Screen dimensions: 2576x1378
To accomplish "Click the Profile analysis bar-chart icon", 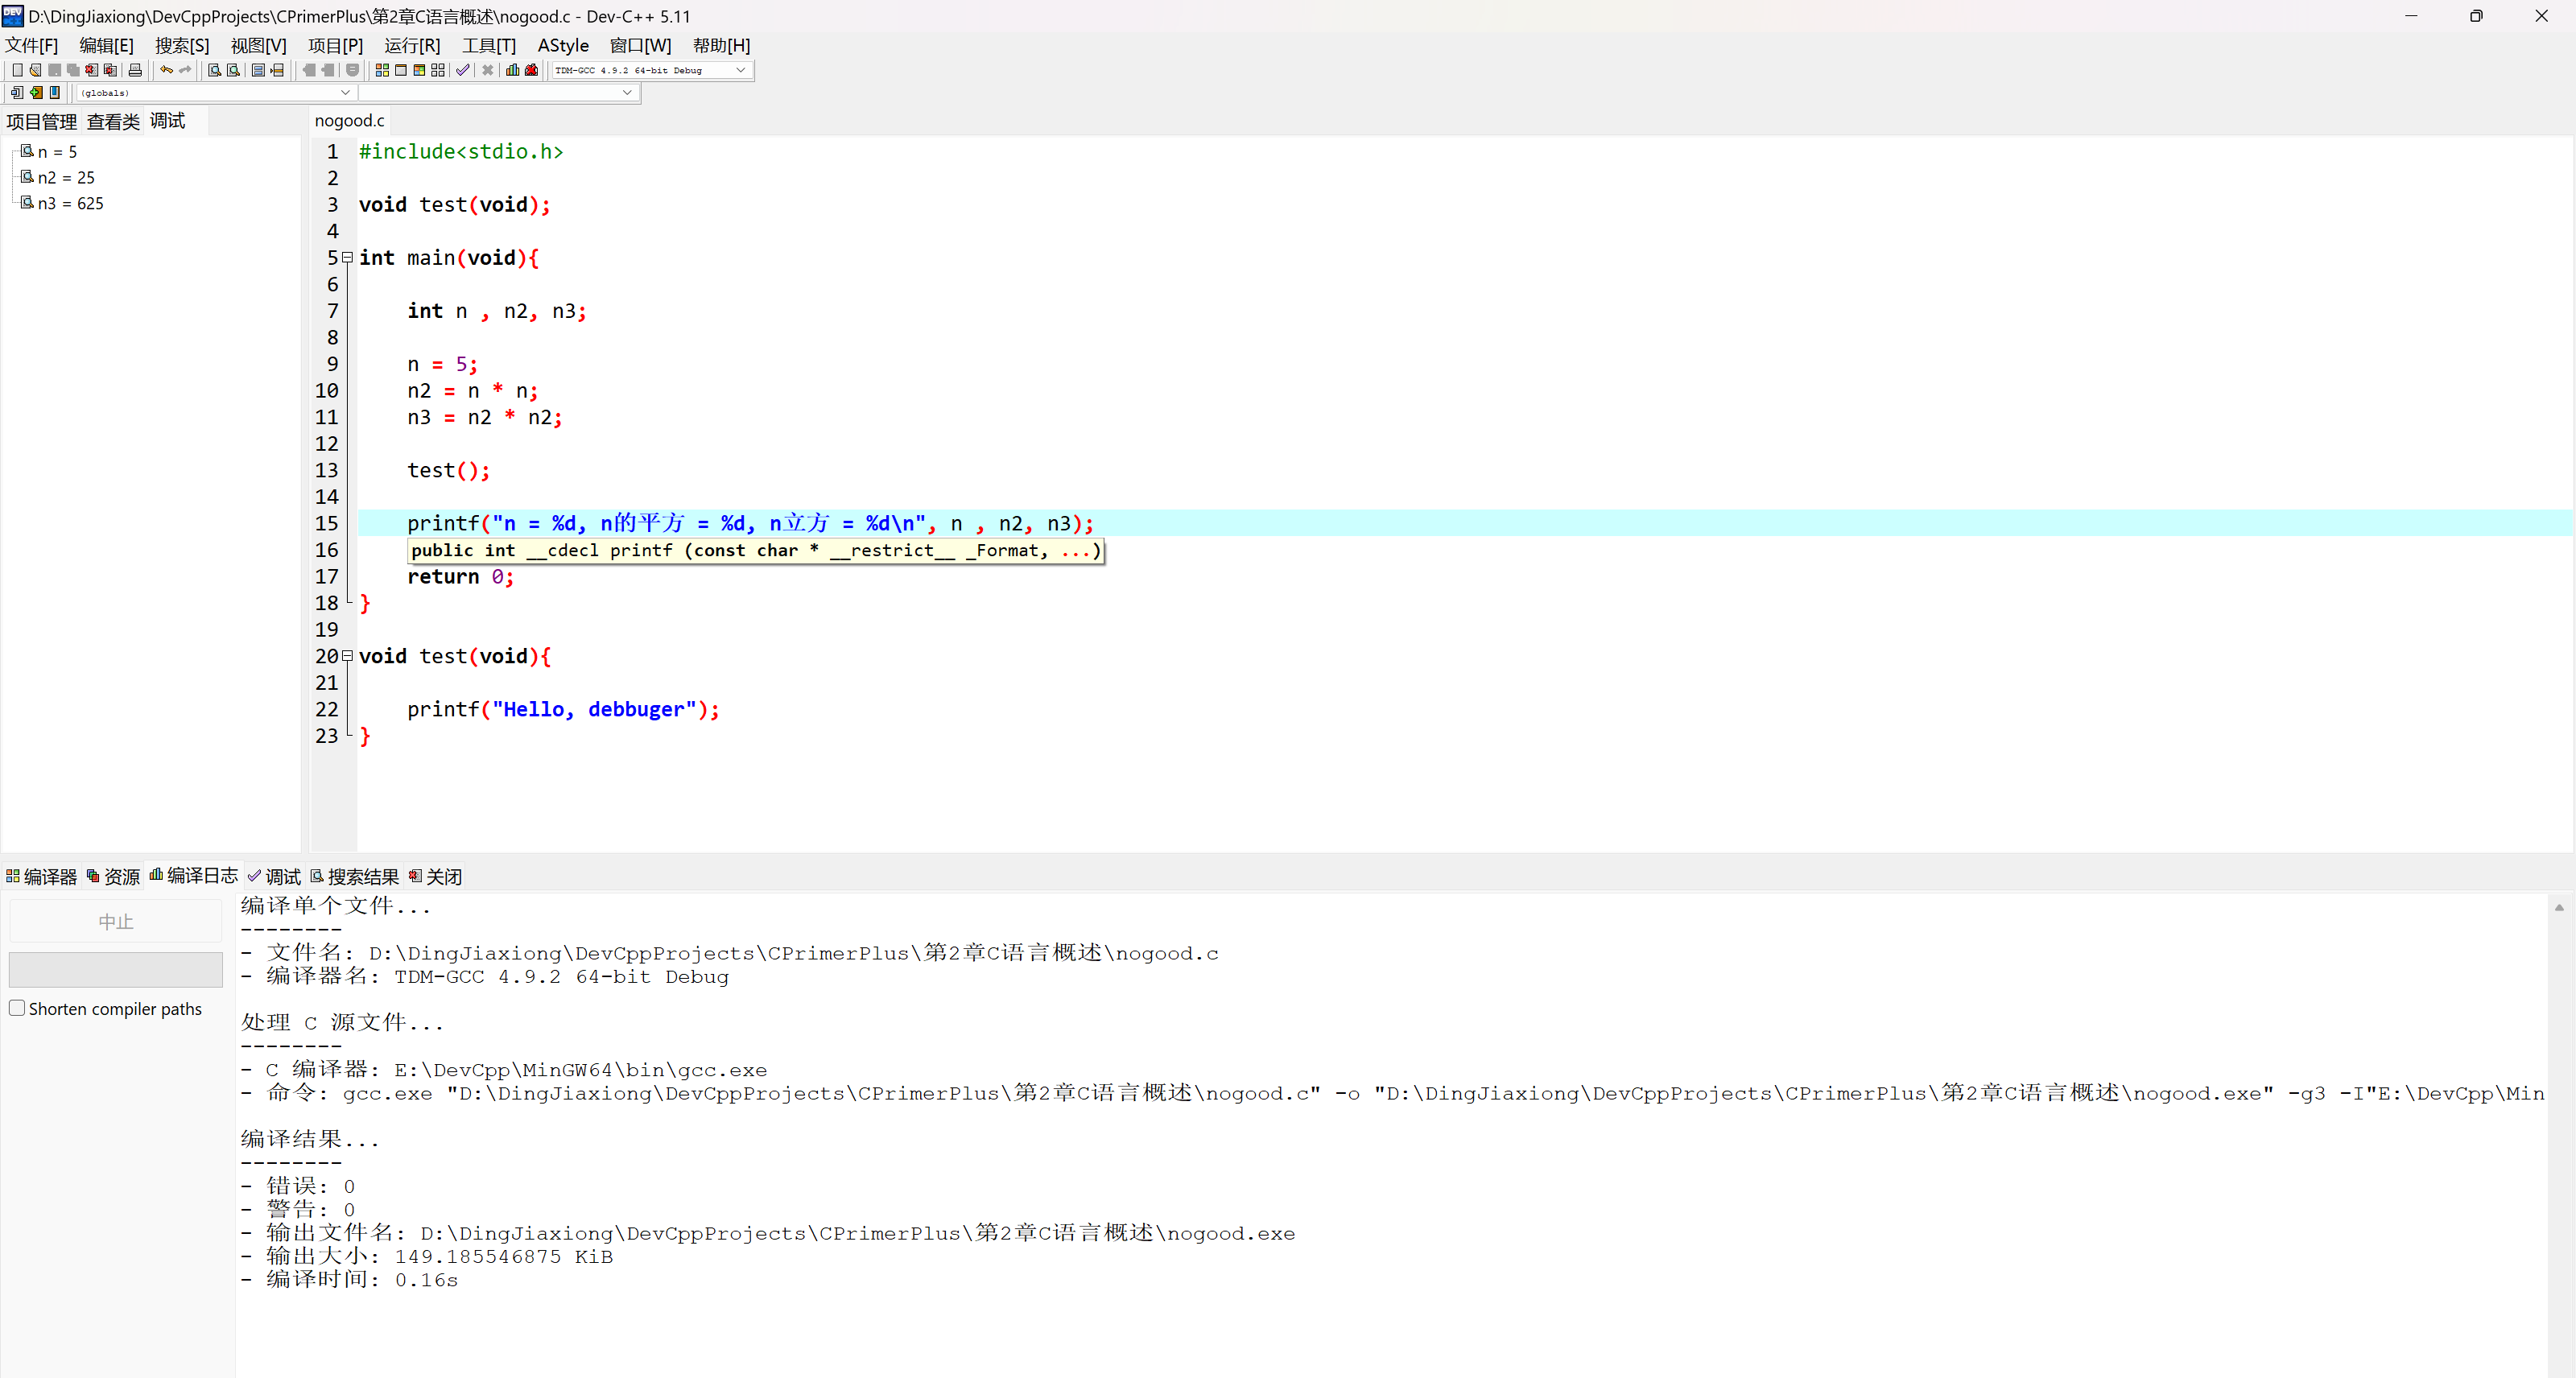I will (513, 70).
